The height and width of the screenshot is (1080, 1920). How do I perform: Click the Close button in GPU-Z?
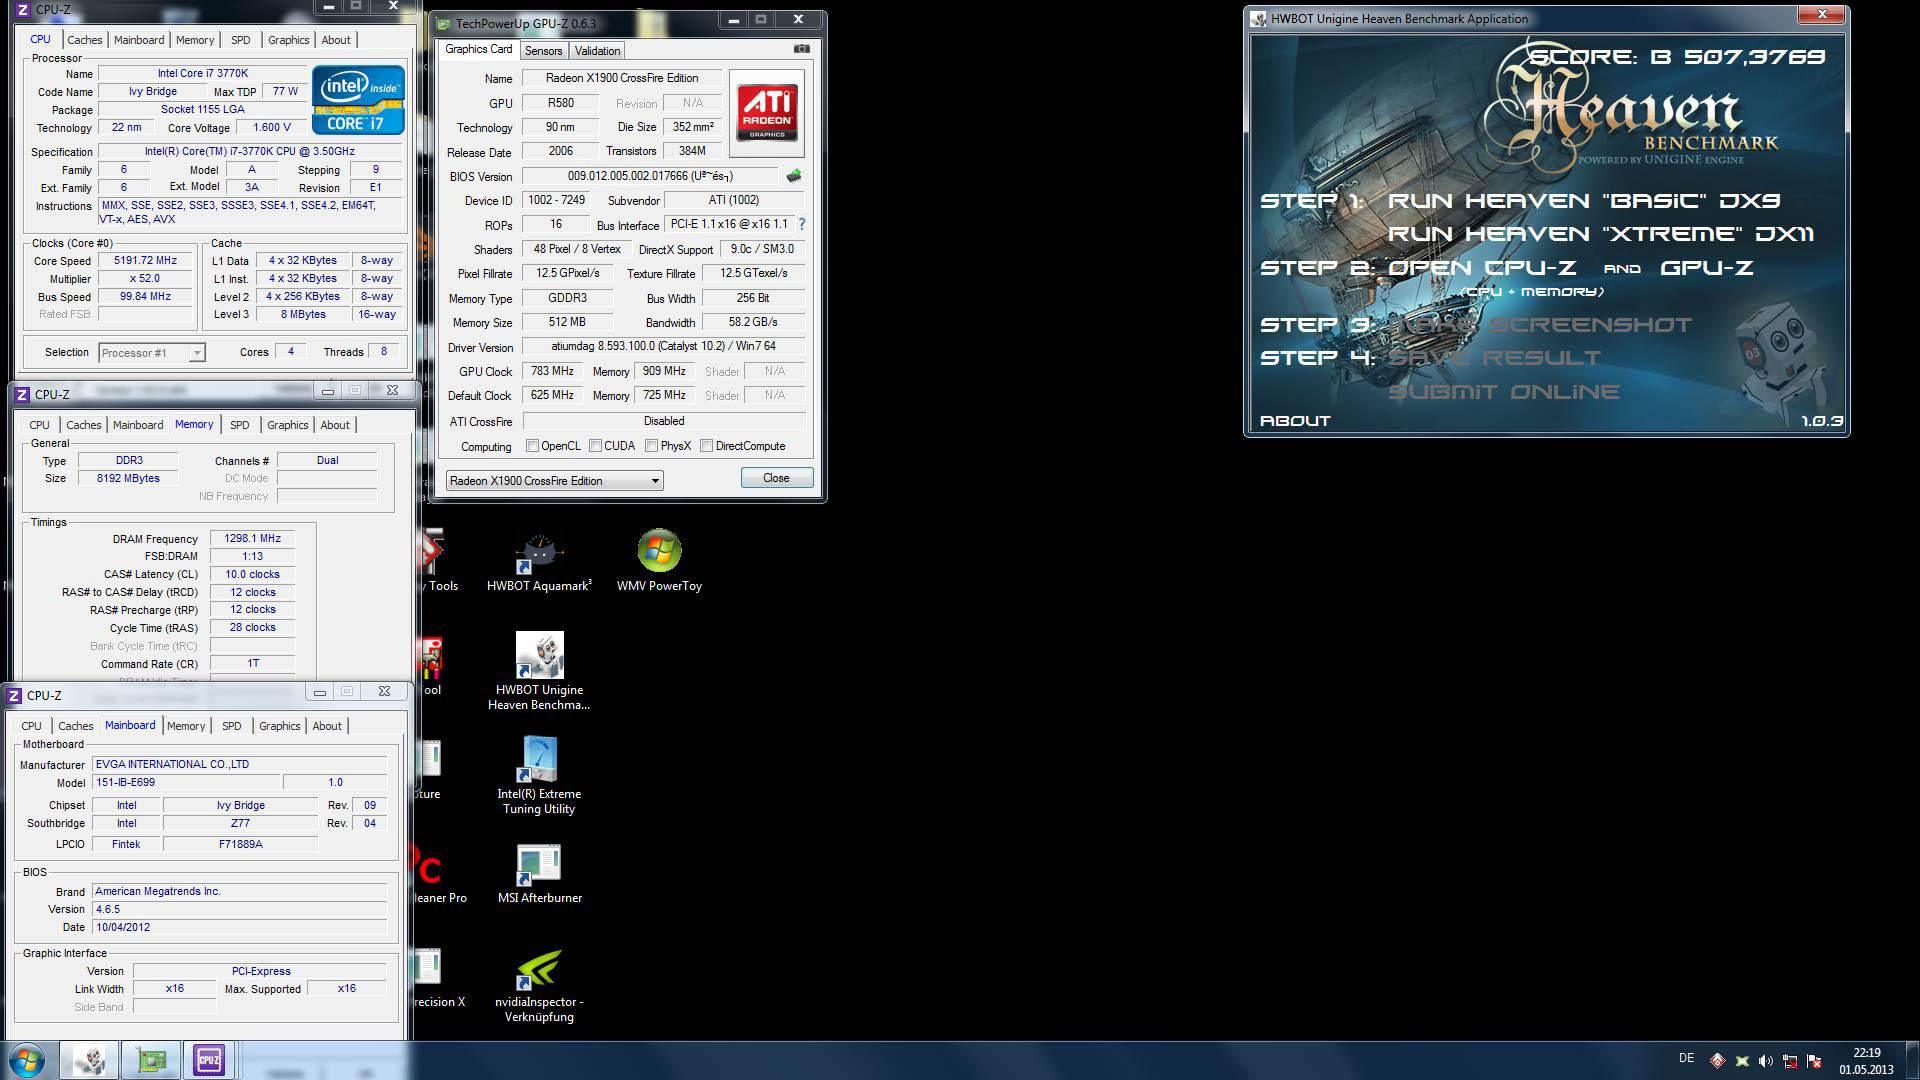[x=777, y=478]
